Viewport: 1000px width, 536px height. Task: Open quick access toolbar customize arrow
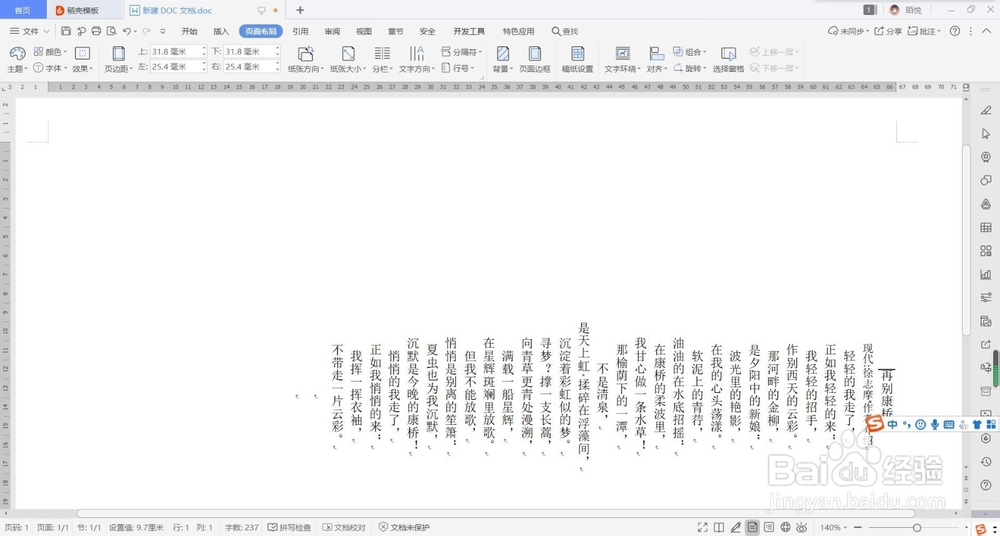(163, 31)
